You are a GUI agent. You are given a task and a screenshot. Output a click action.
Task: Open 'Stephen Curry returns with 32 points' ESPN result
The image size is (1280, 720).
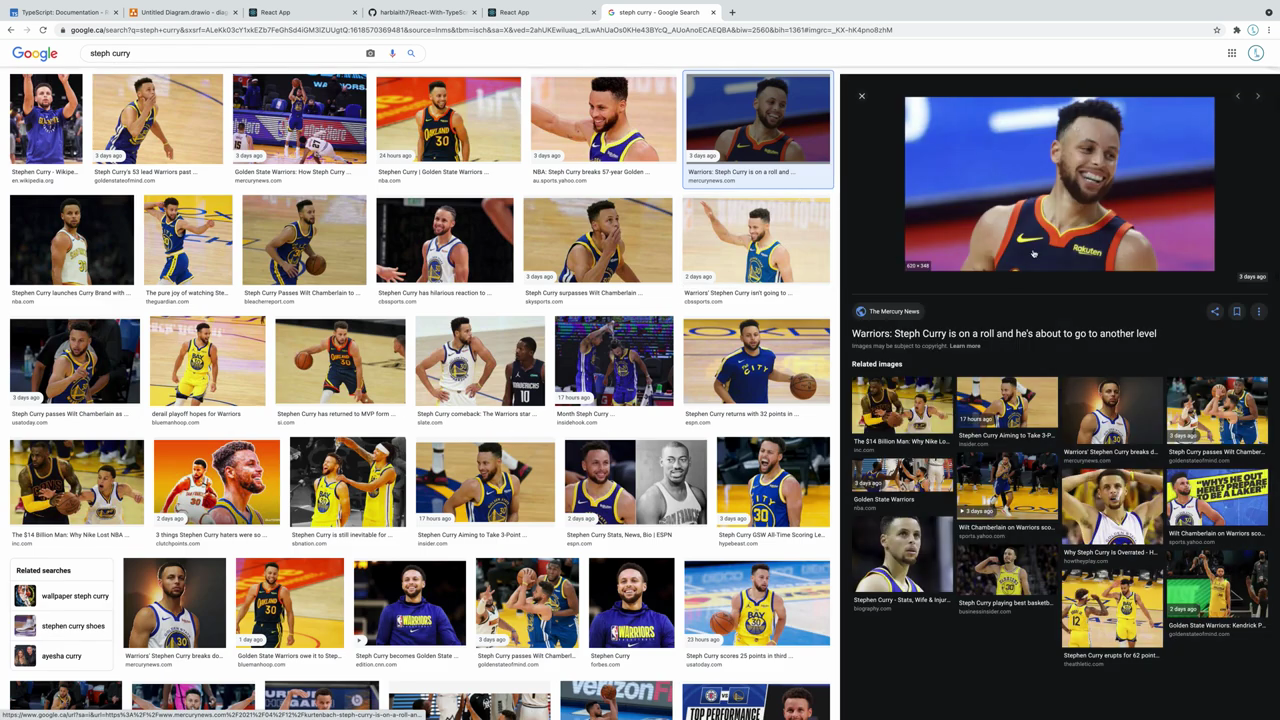click(756, 361)
